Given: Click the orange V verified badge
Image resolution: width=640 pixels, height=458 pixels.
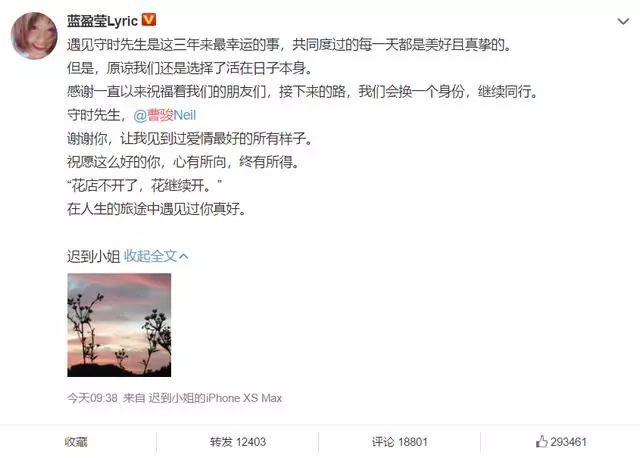Looking at the screenshot, I should (x=149, y=20).
